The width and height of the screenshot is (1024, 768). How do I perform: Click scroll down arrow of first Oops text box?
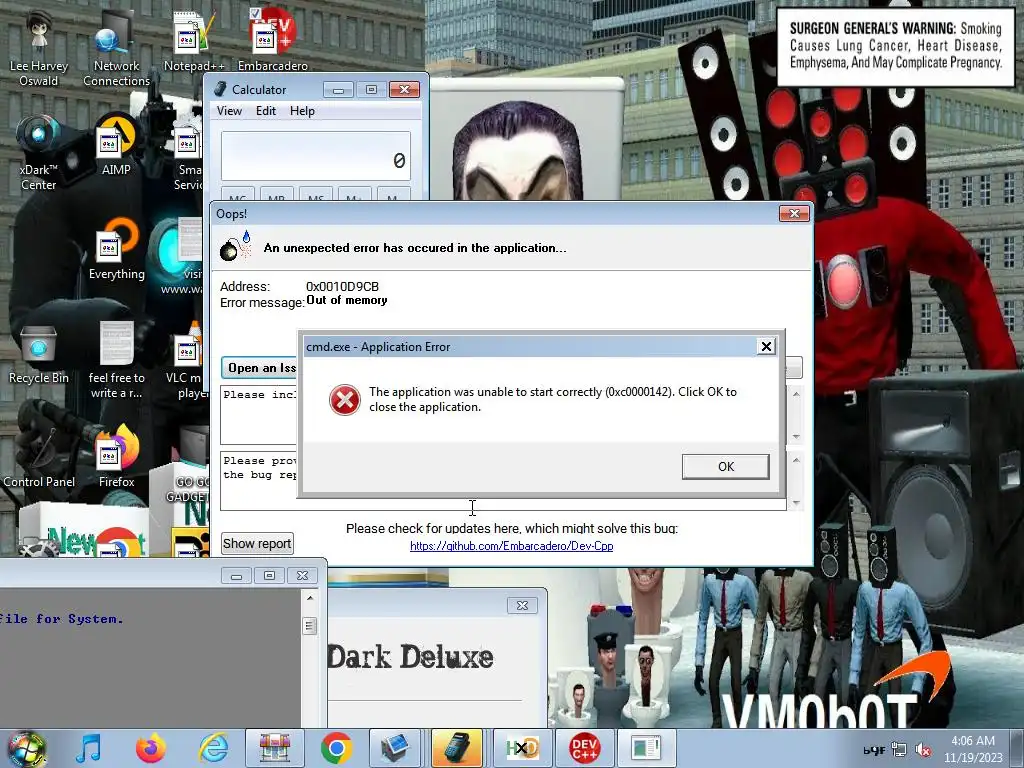[x=796, y=436]
